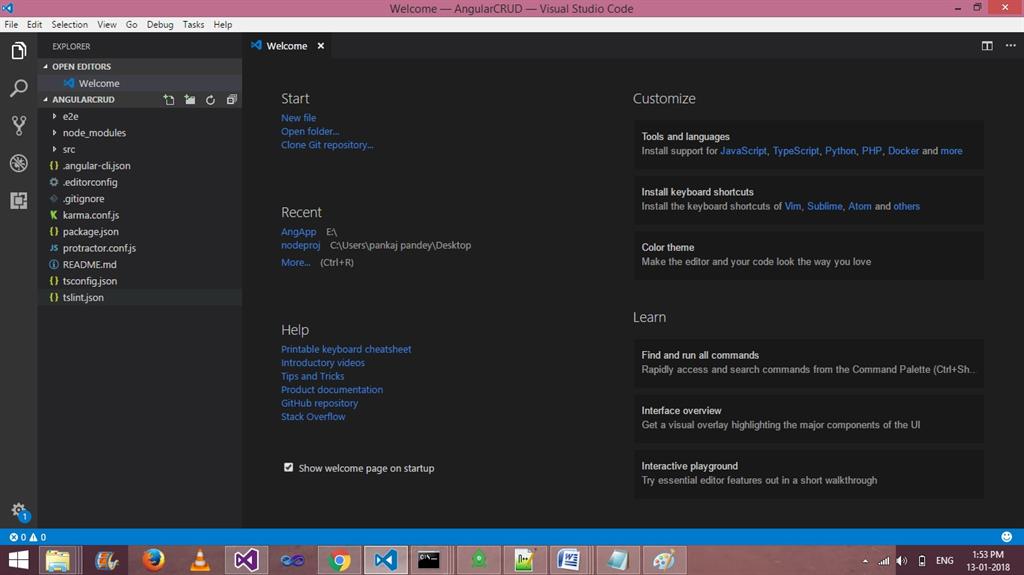Open the Go menu
This screenshot has height=575, width=1024.
(131, 25)
